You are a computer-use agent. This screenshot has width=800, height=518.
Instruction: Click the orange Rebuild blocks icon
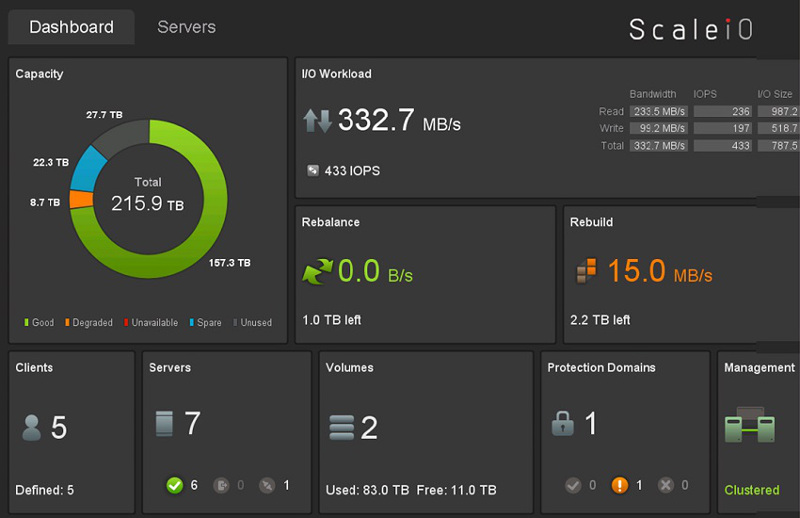(x=586, y=271)
